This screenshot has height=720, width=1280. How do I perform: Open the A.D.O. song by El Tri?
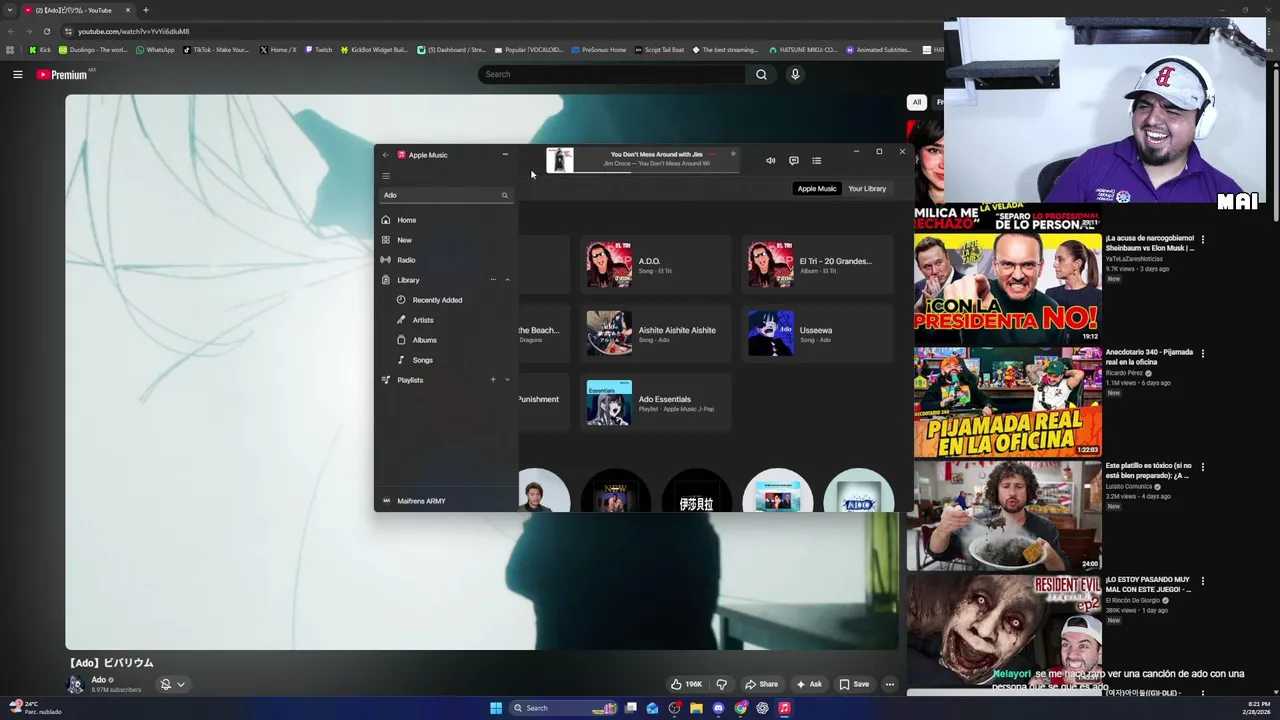pos(655,265)
